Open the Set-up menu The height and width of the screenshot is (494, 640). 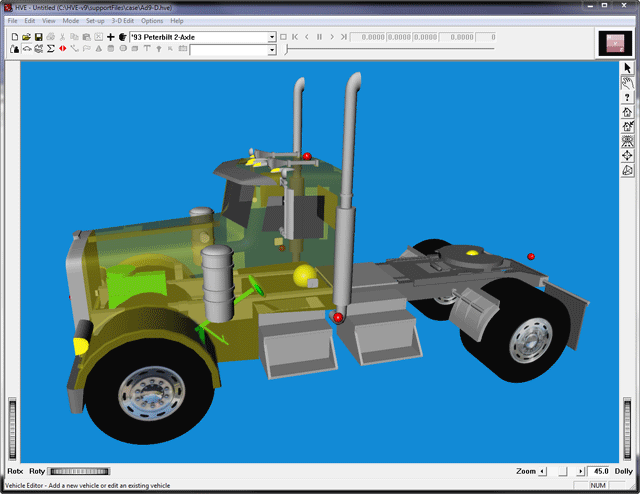pyautogui.click(x=95, y=20)
